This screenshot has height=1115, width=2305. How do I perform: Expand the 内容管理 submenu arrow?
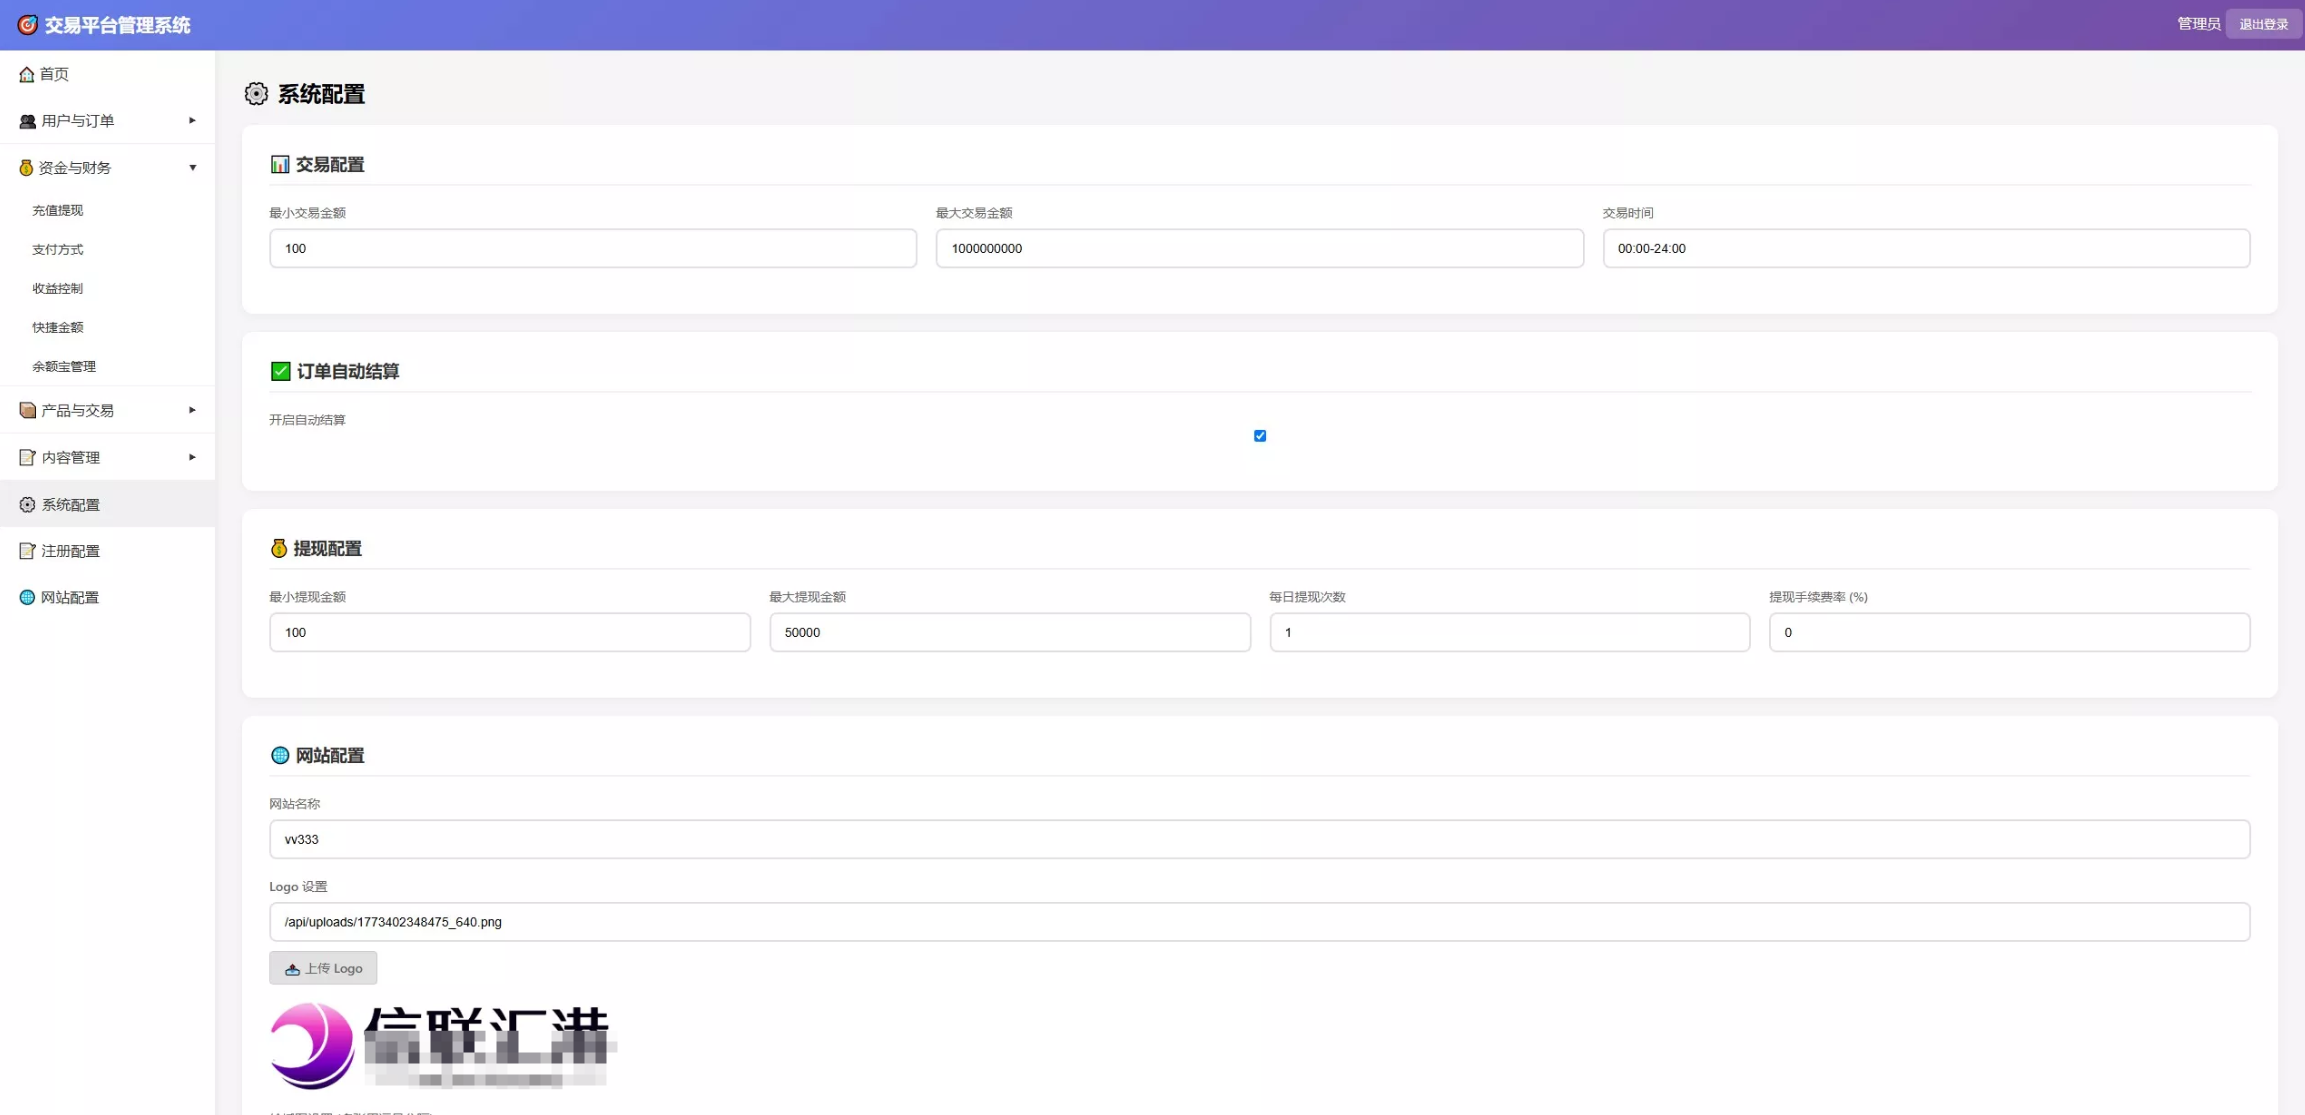click(x=192, y=458)
